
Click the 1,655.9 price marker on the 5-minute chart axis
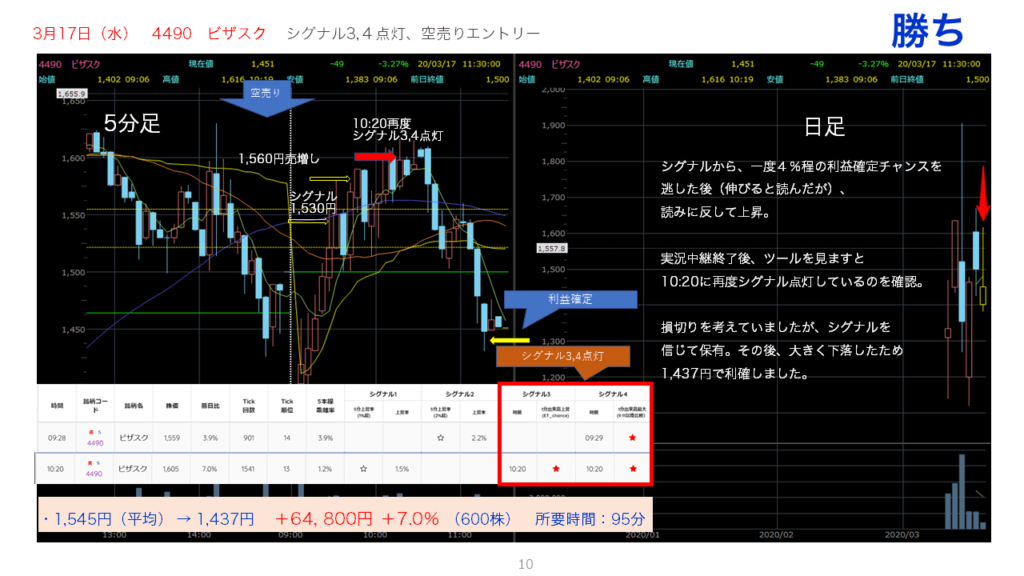(x=71, y=93)
